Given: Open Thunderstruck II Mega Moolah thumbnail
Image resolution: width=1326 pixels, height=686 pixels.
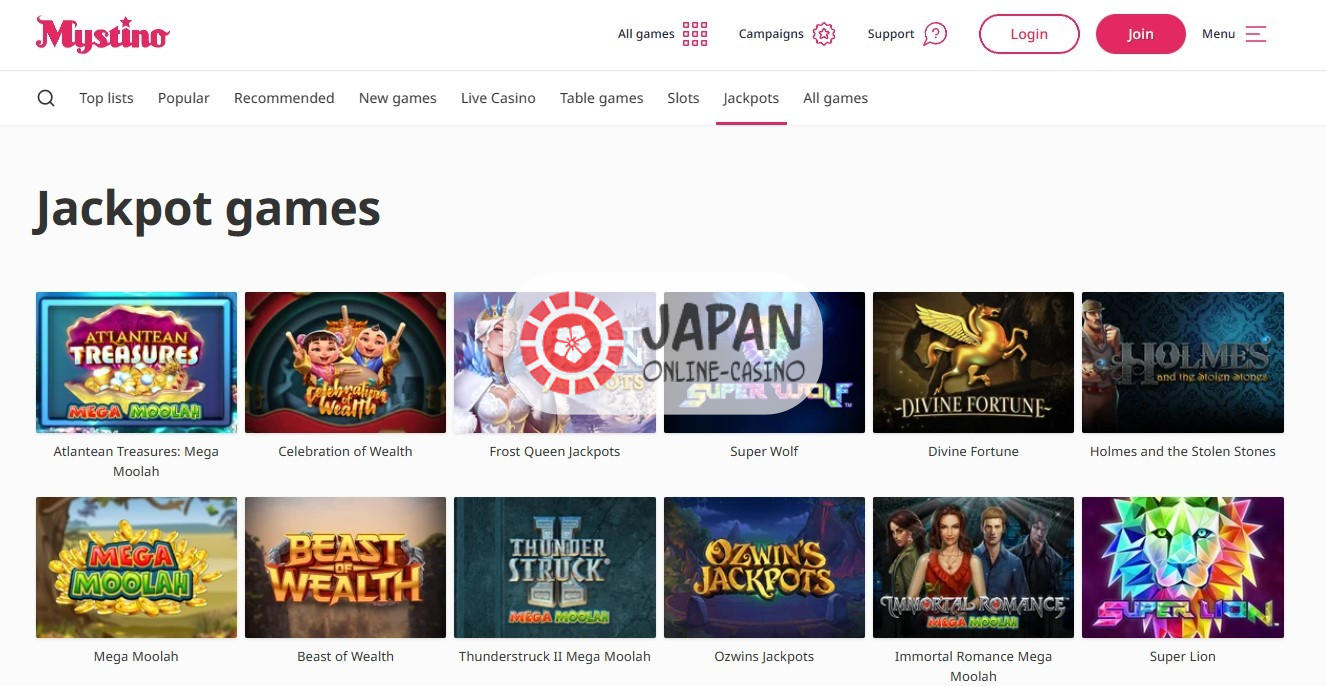Looking at the screenshot, I should pyautogui.click(x=555, y=567).
